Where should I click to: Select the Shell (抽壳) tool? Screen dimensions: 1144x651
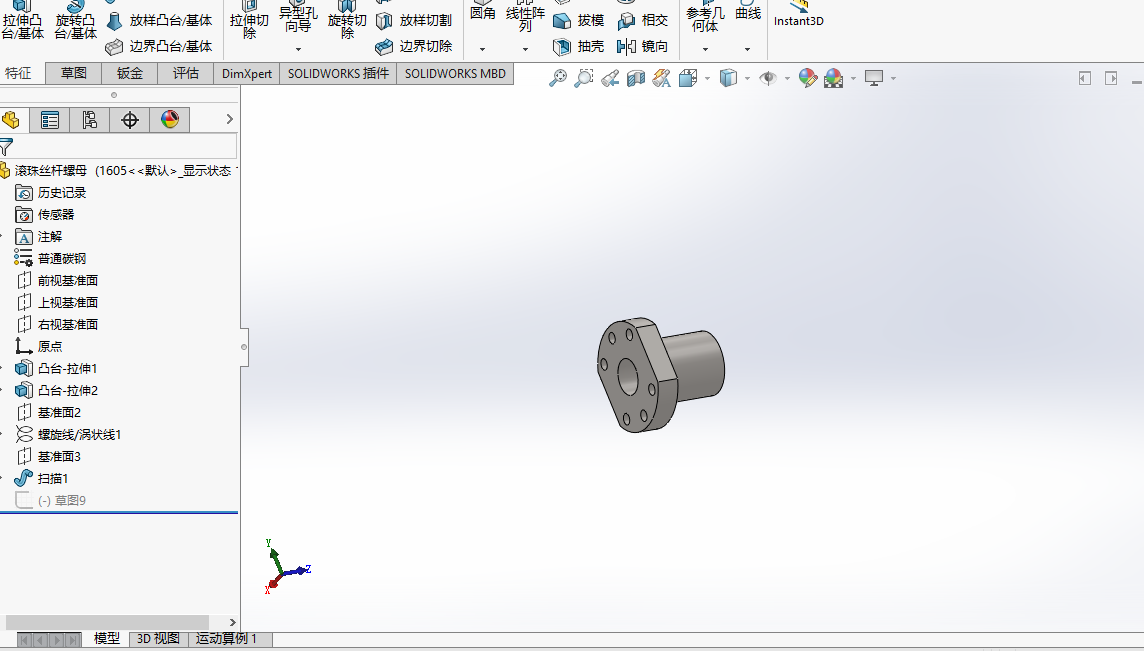point(579,47)
